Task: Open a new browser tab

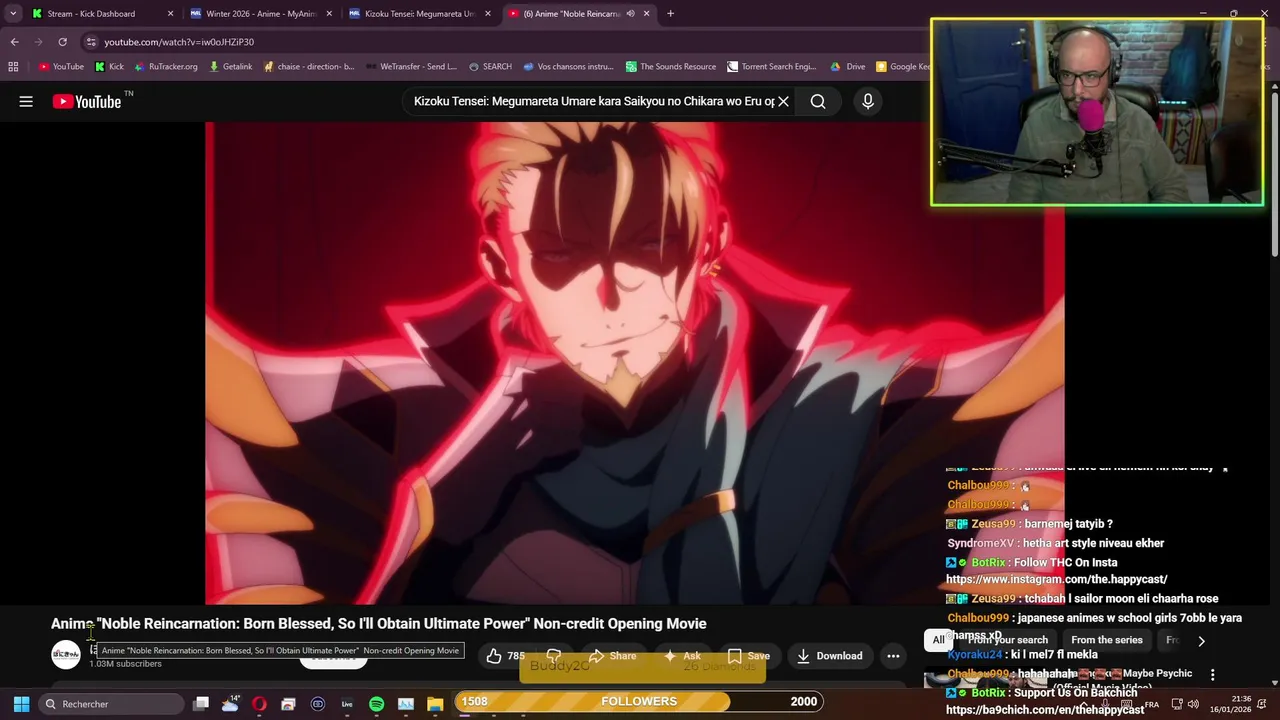Action: pyautogui.click(x=670, y=14)
